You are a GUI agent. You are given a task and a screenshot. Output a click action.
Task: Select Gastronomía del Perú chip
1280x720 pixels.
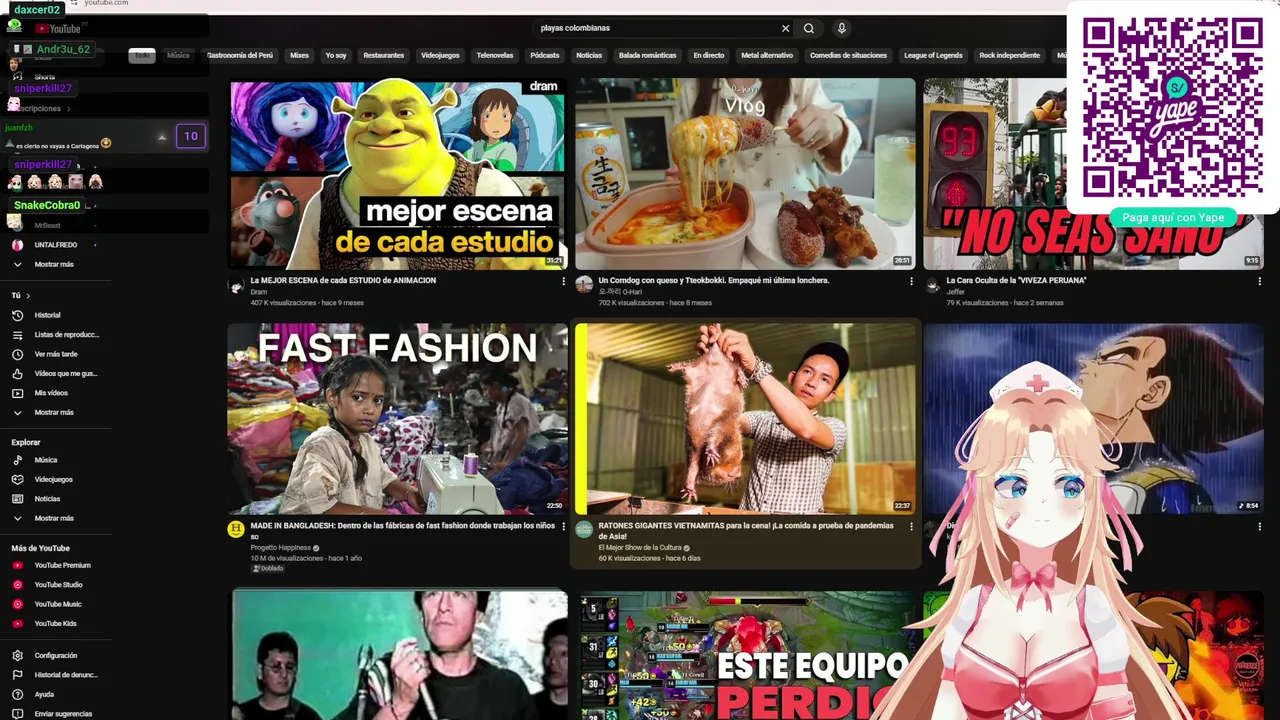click(x=240, y=55)
